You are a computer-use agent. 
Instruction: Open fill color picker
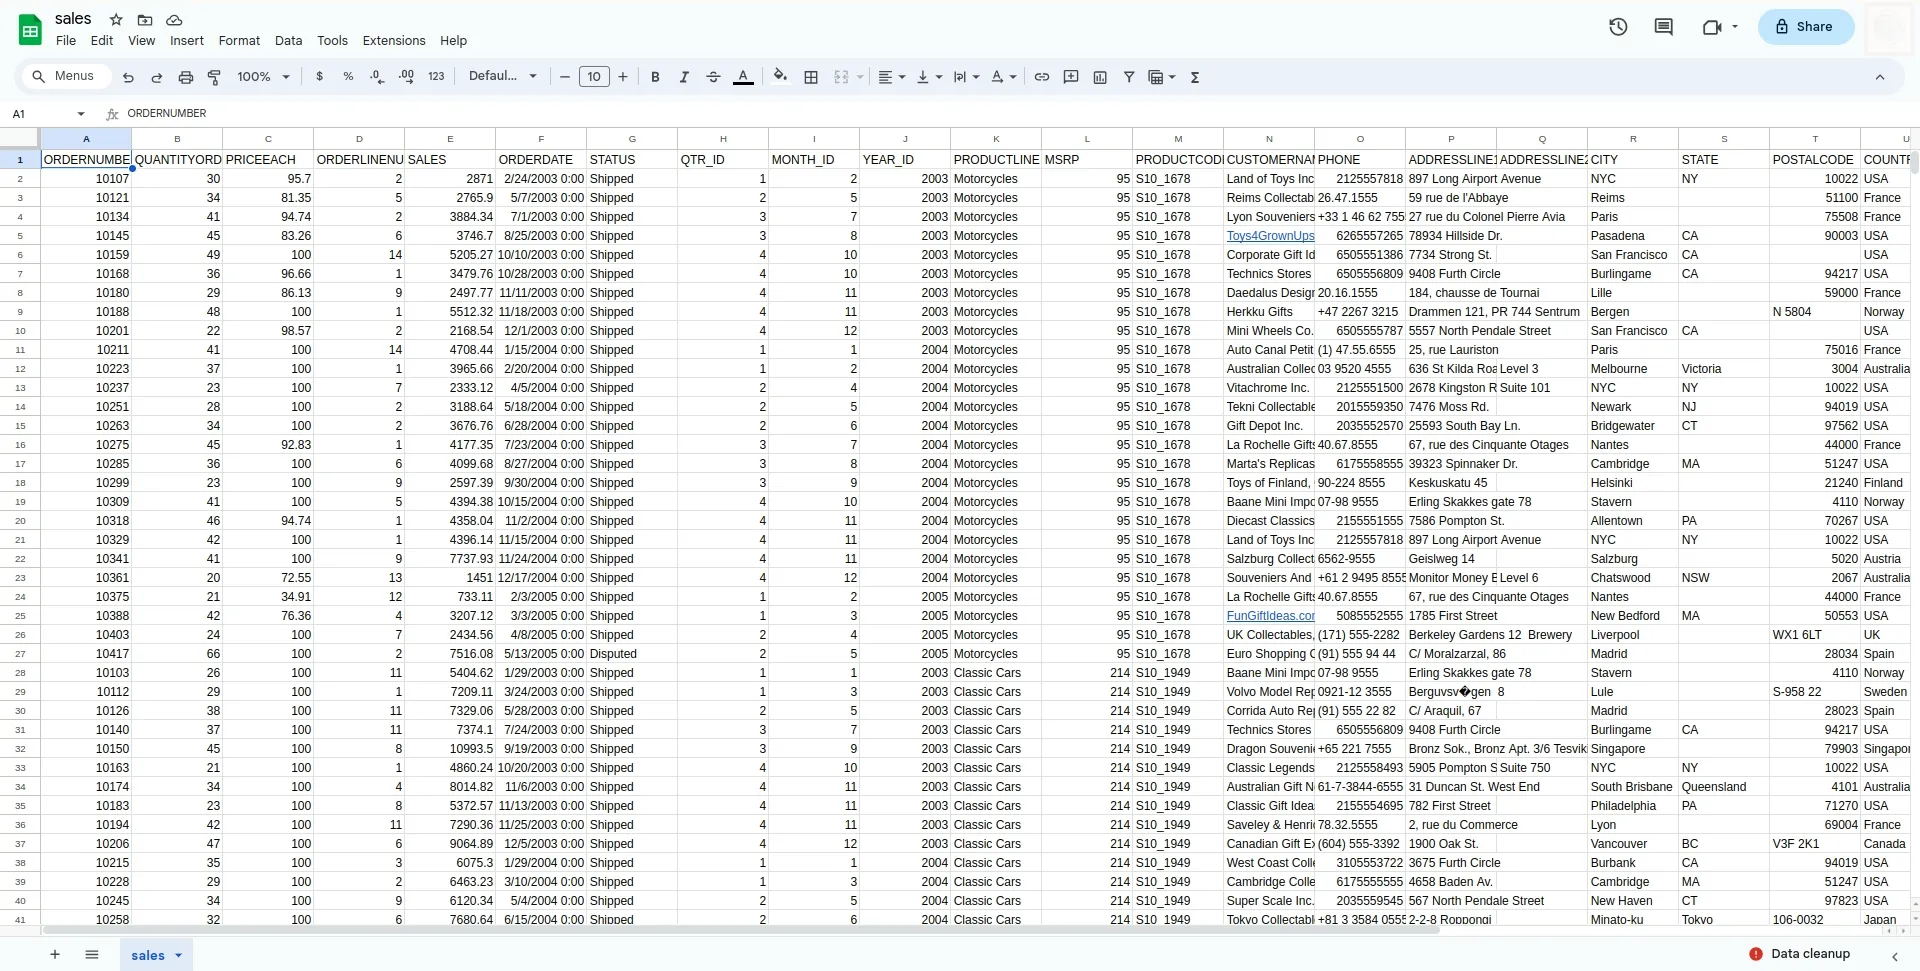click(781, 77)
